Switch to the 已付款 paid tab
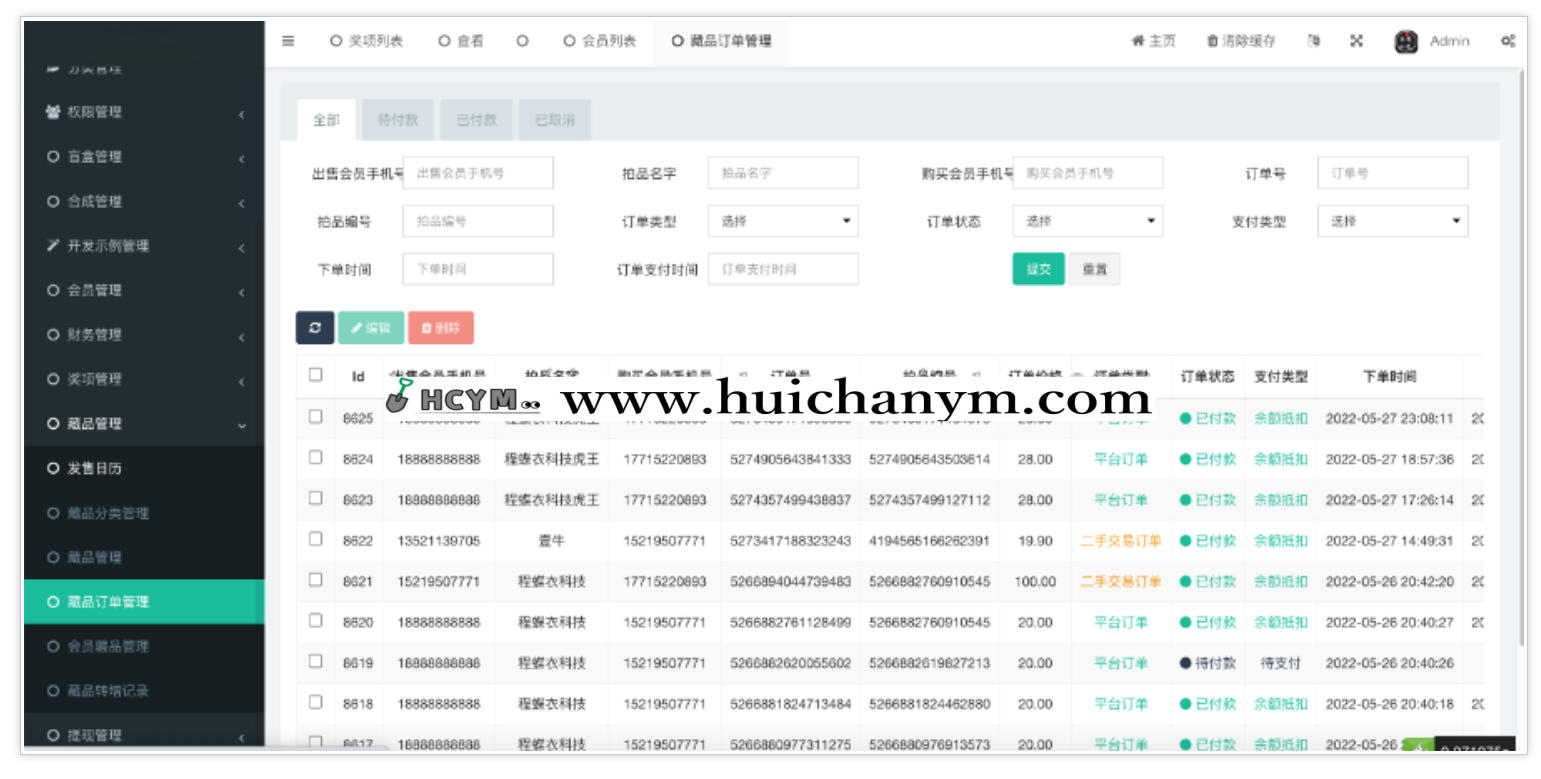 coord(477,118)
